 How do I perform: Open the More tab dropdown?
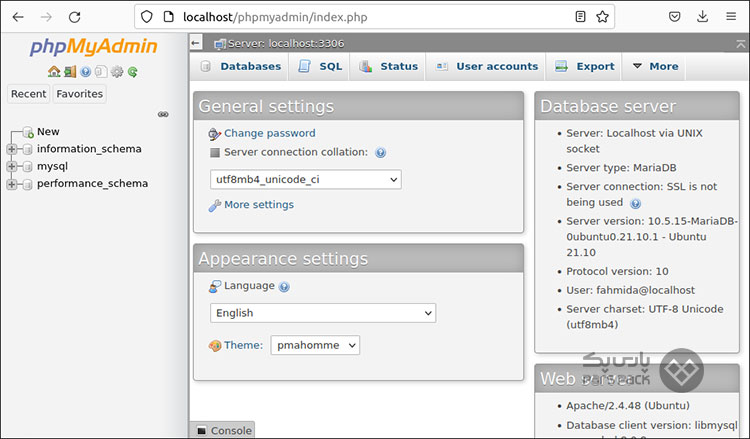tap(655, 66)
